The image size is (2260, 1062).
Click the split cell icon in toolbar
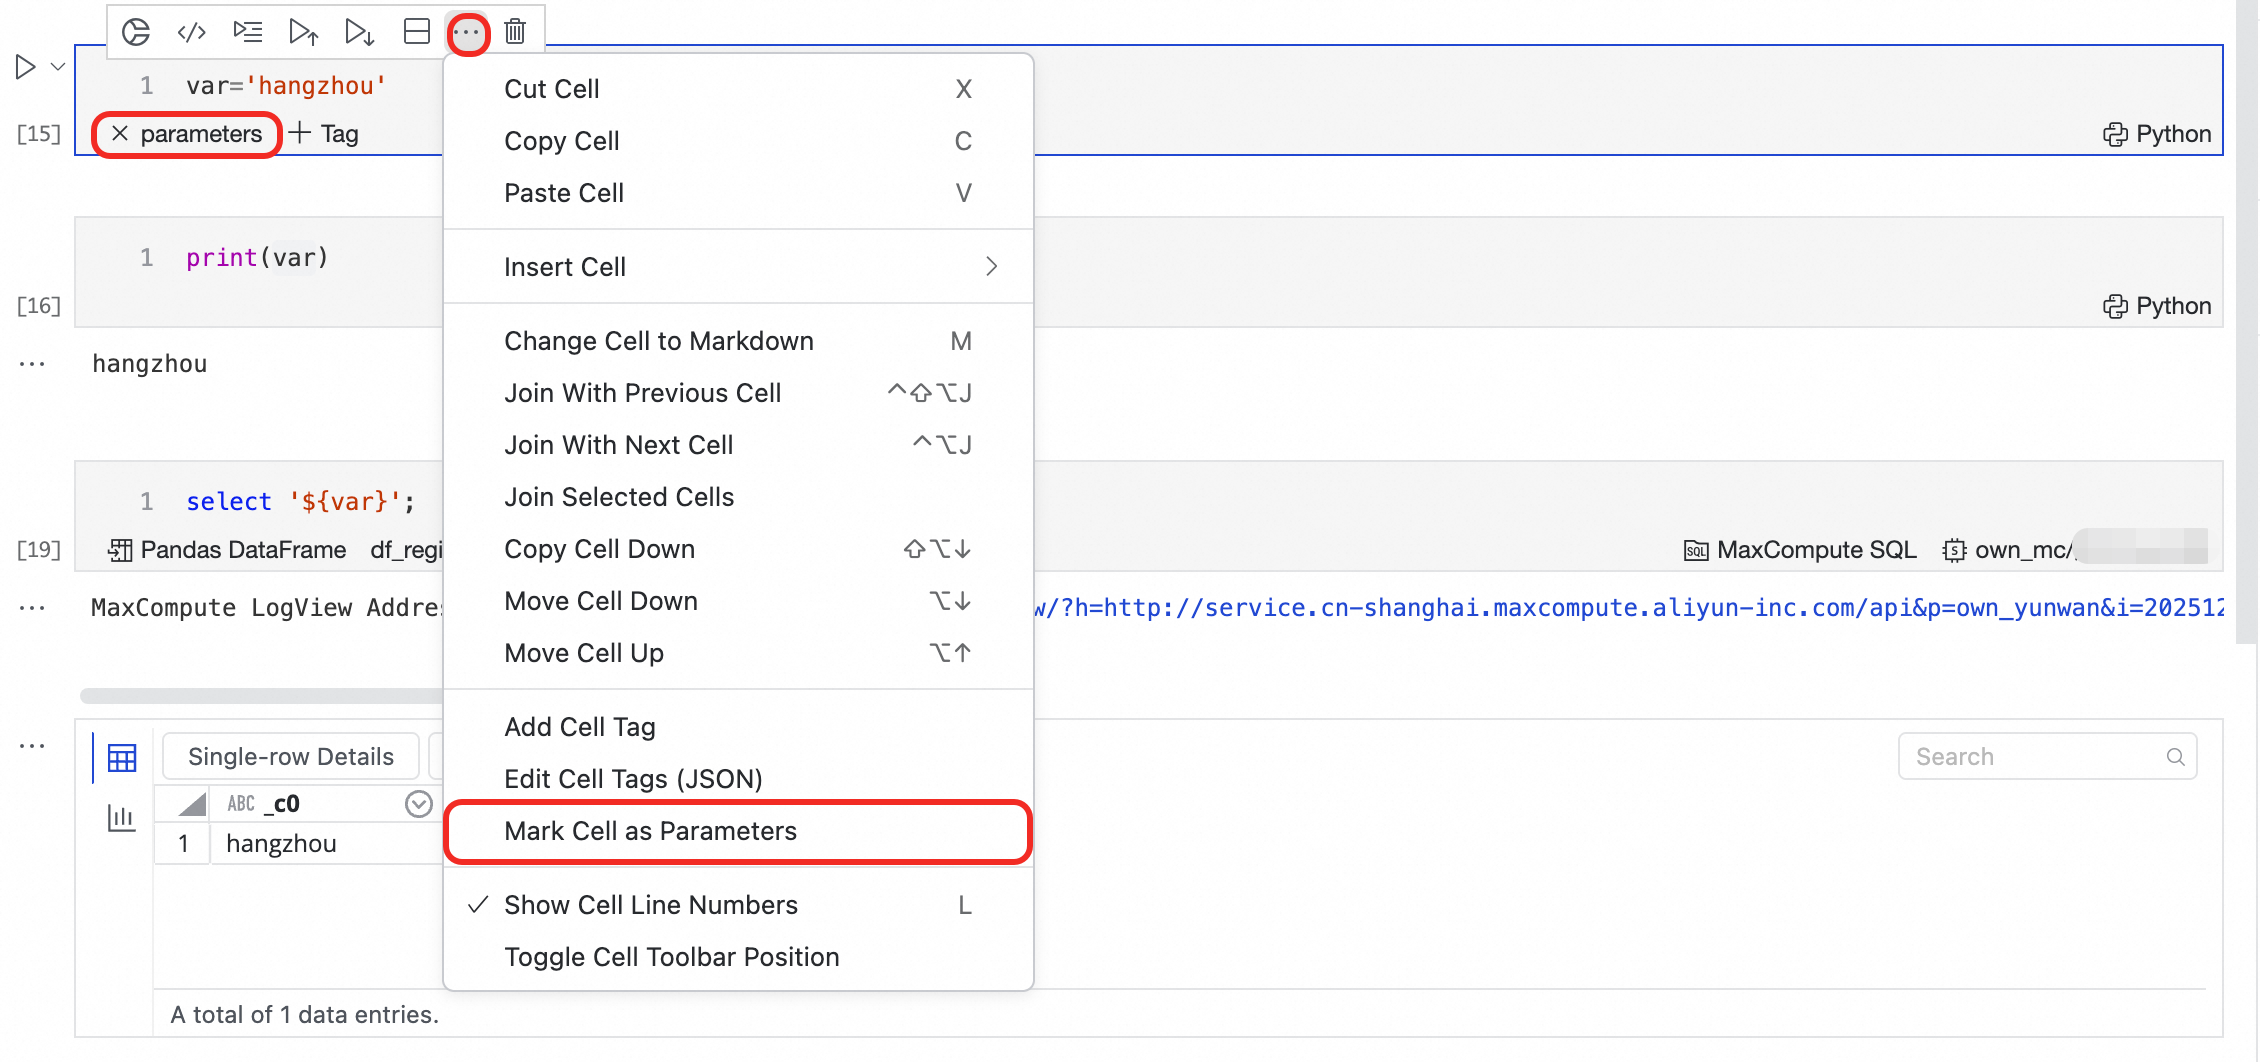417,32
